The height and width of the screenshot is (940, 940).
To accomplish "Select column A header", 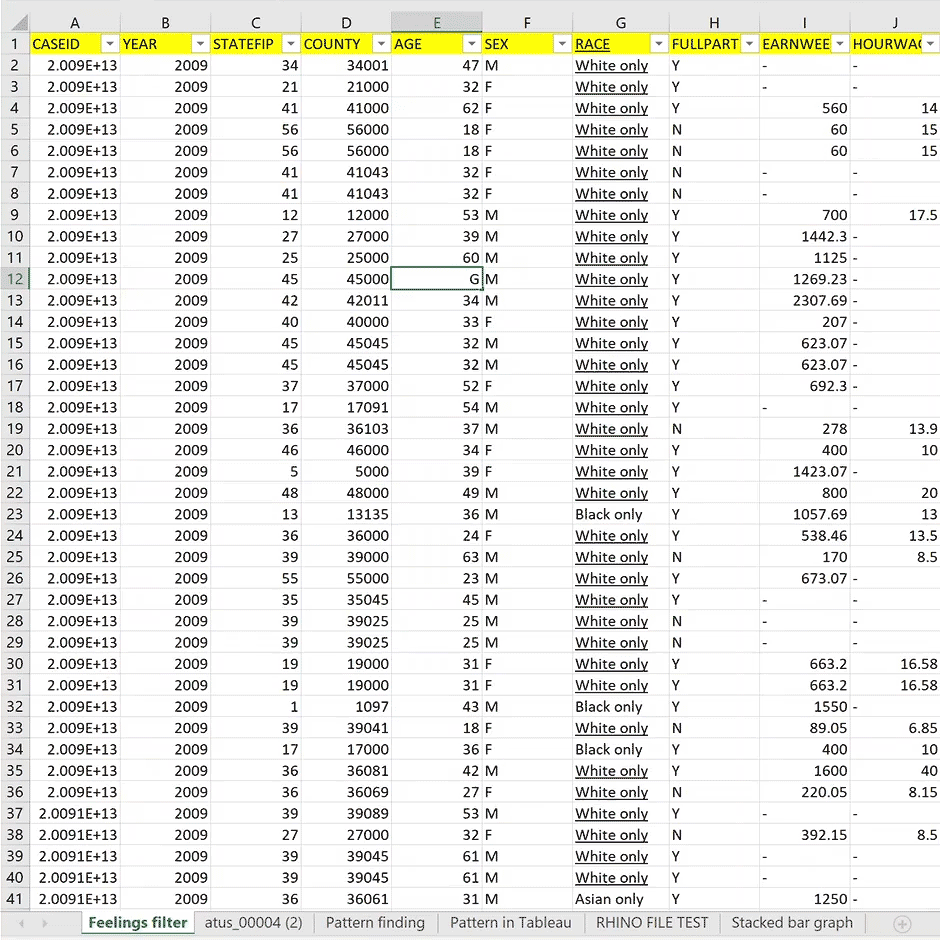I will click(x=75, y=23).
